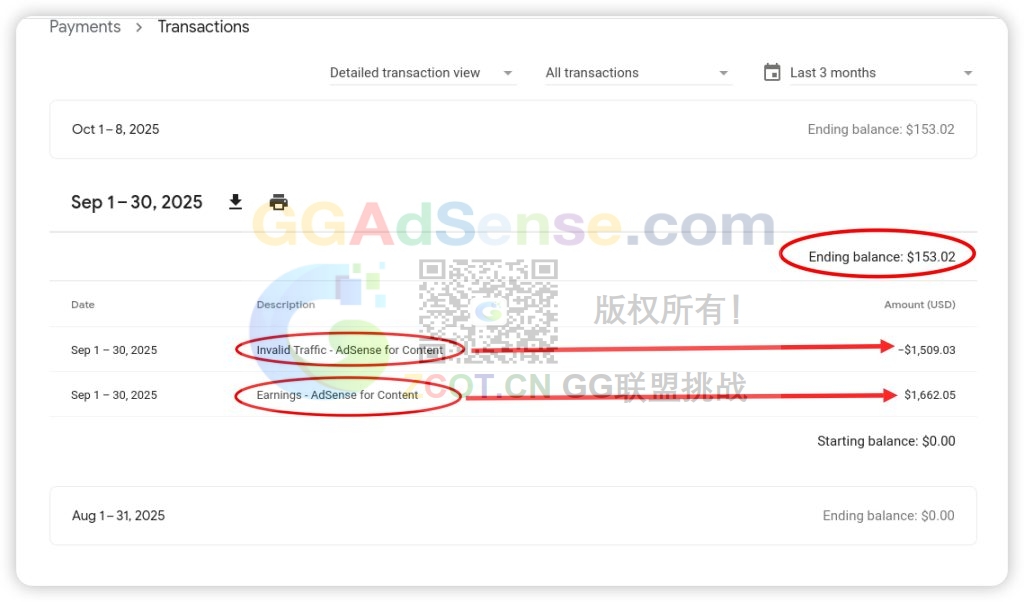Click the Starting balance $0.00 text
This screenshot has width=1024, height=602.
pyautogui.click(x=886, y=441)
